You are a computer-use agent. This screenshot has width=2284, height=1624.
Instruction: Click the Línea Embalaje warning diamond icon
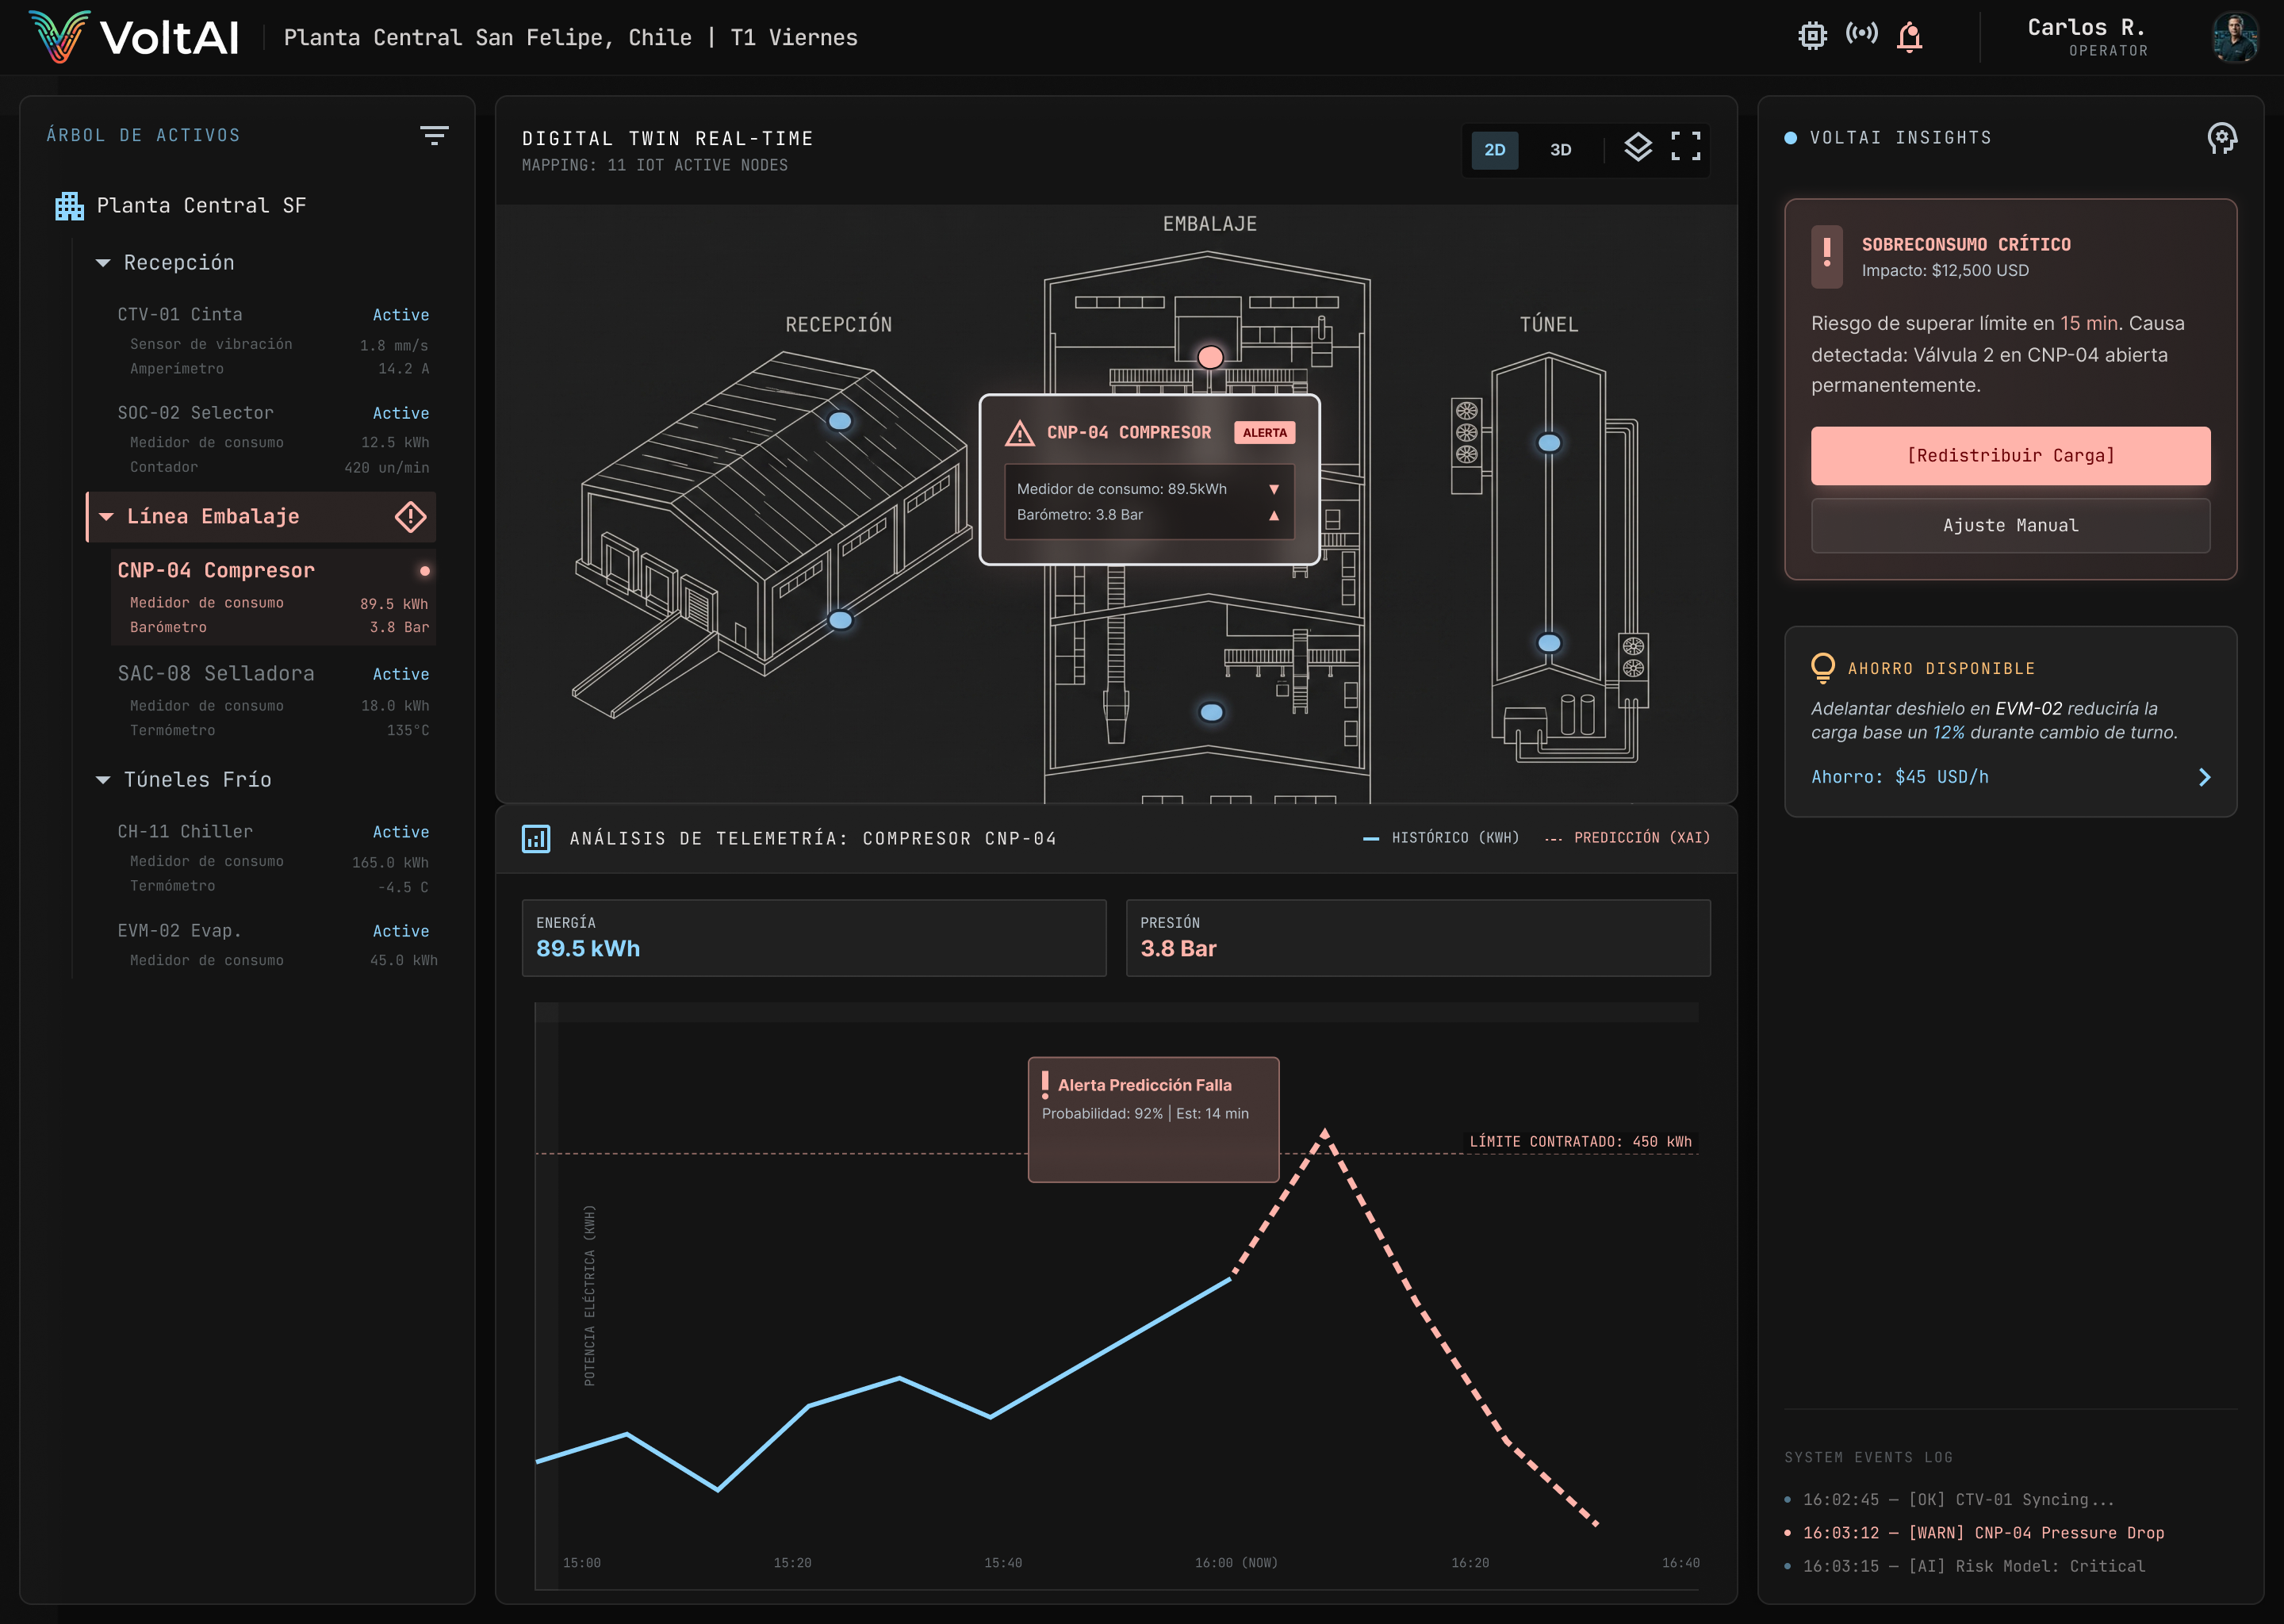click(410, 516)
